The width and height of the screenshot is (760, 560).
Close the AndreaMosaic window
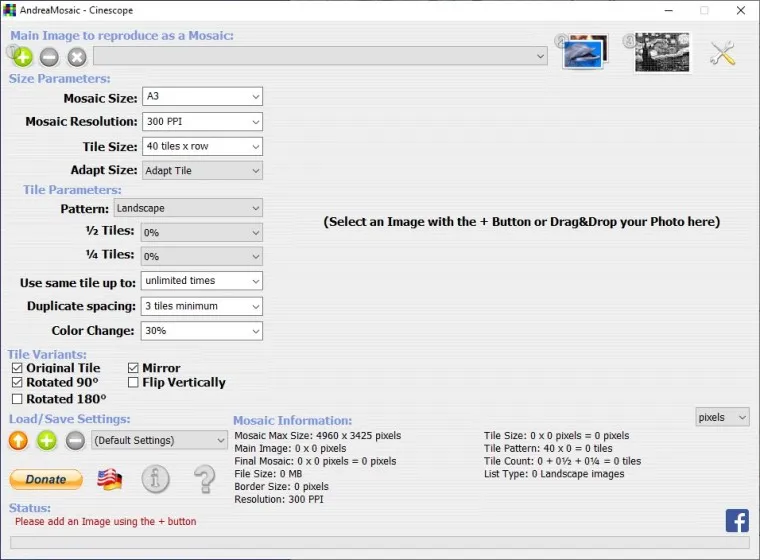click(741, 10)
